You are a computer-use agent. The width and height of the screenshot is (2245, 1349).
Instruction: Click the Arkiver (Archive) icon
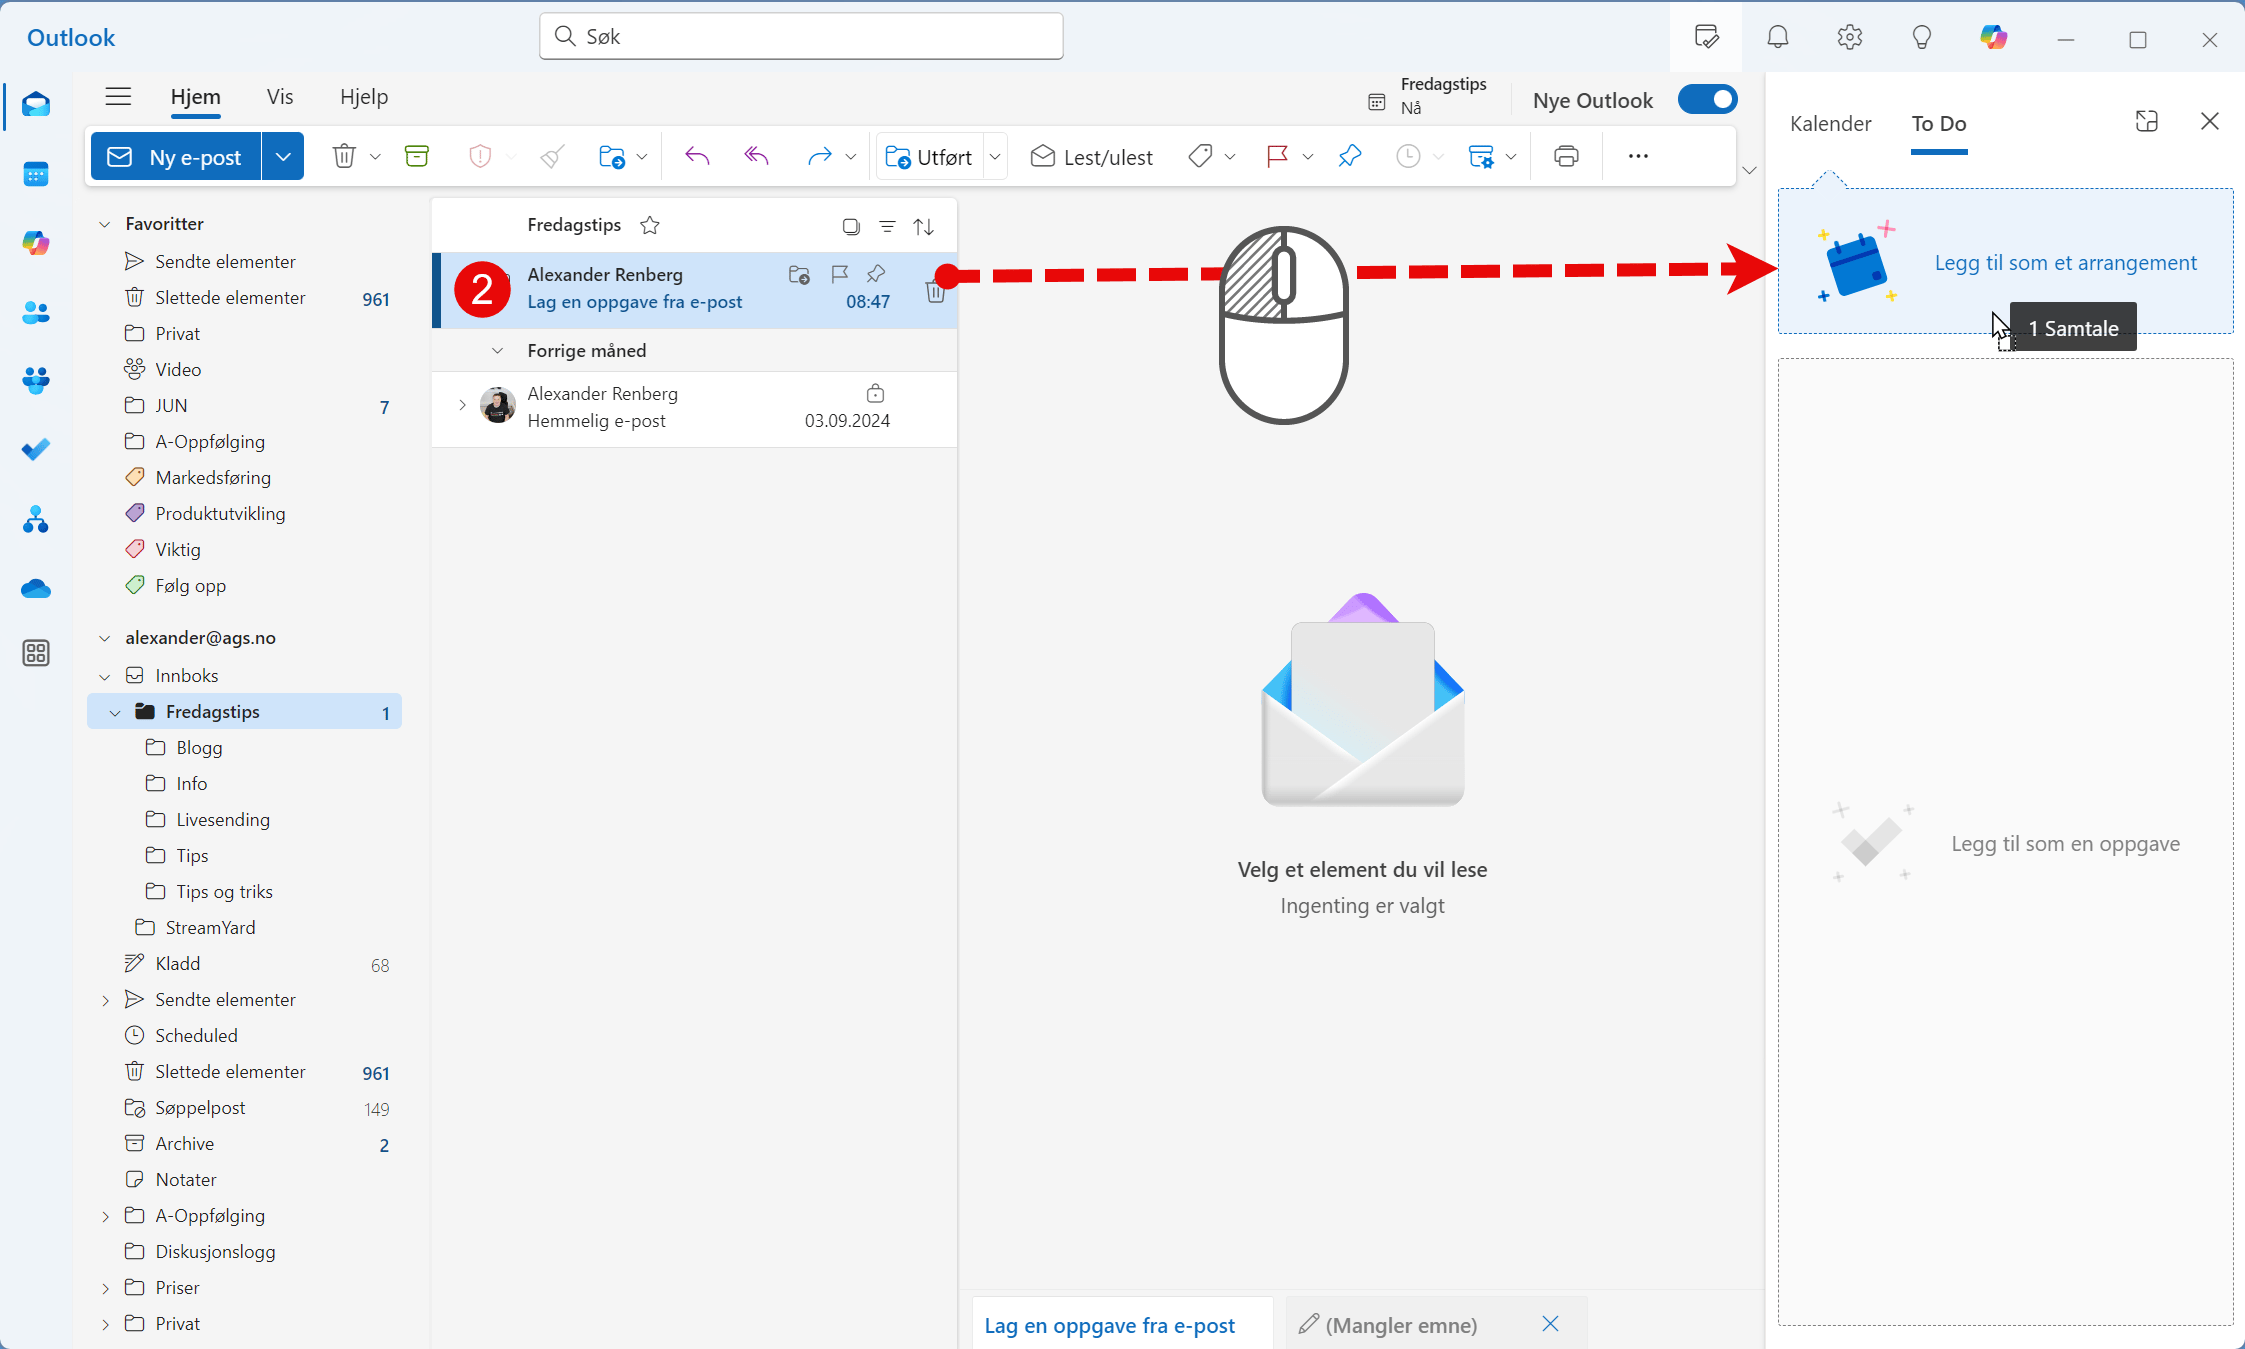click(x=415, y=156)
